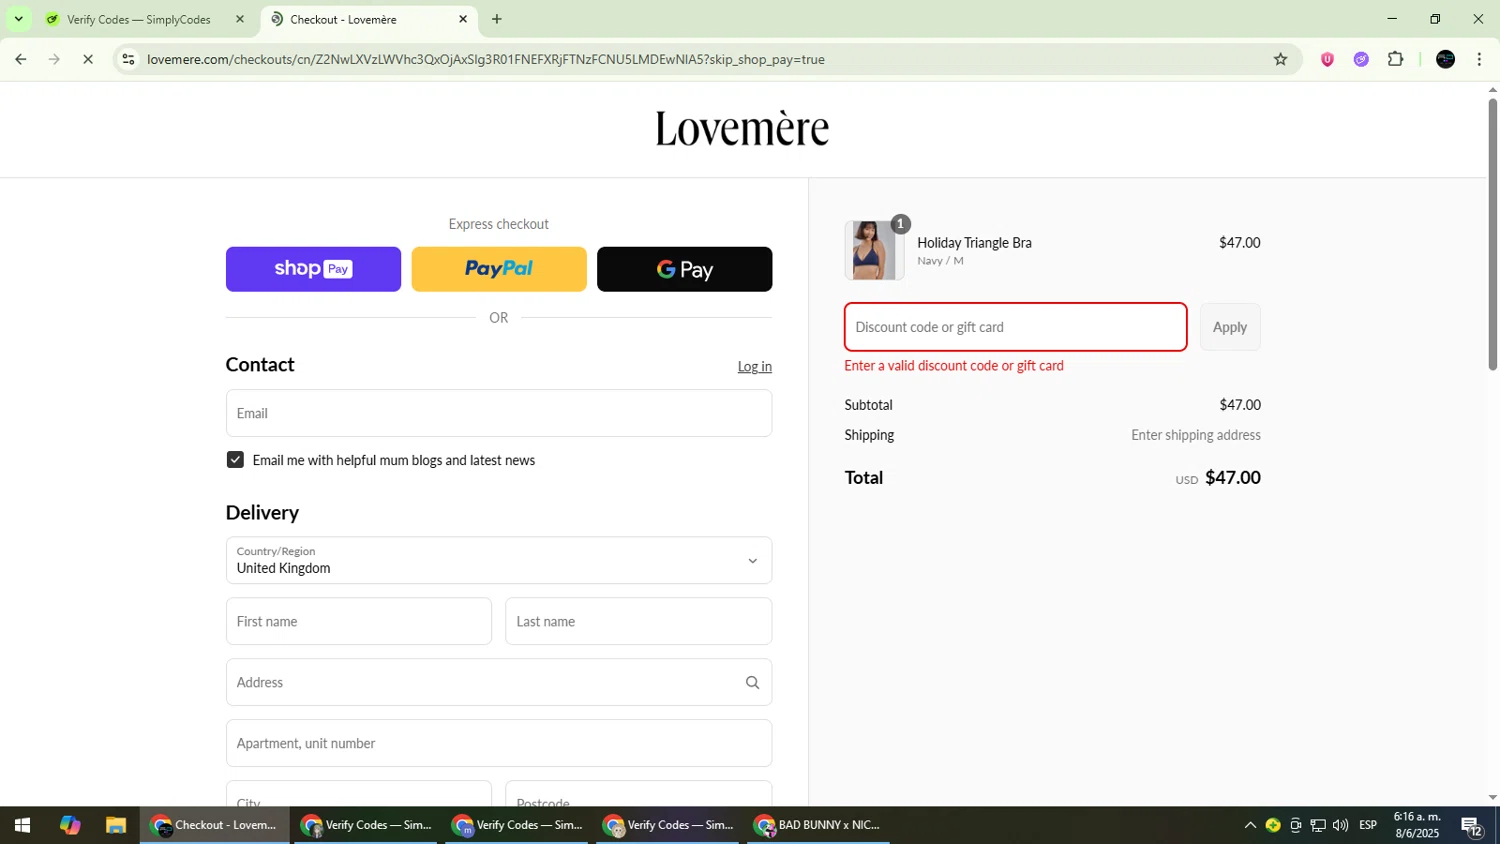This screenshot has height=844, width=1500.
Task: Close the Verify Codes — SimplyCodes tab
Action: (239, 19)
